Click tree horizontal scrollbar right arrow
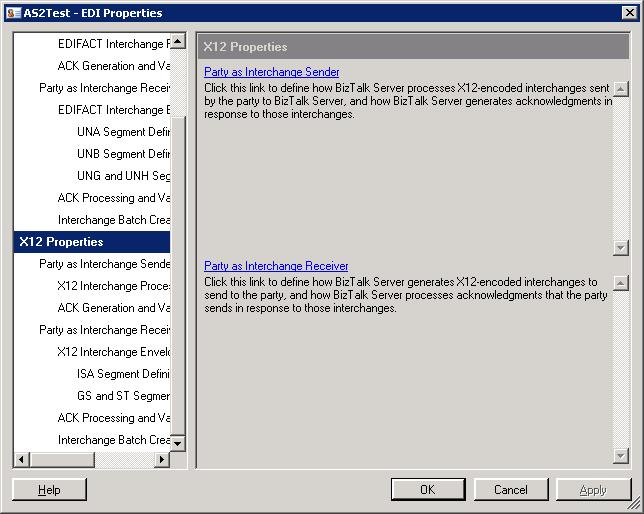644x514 pixels. tap(162, 459)
